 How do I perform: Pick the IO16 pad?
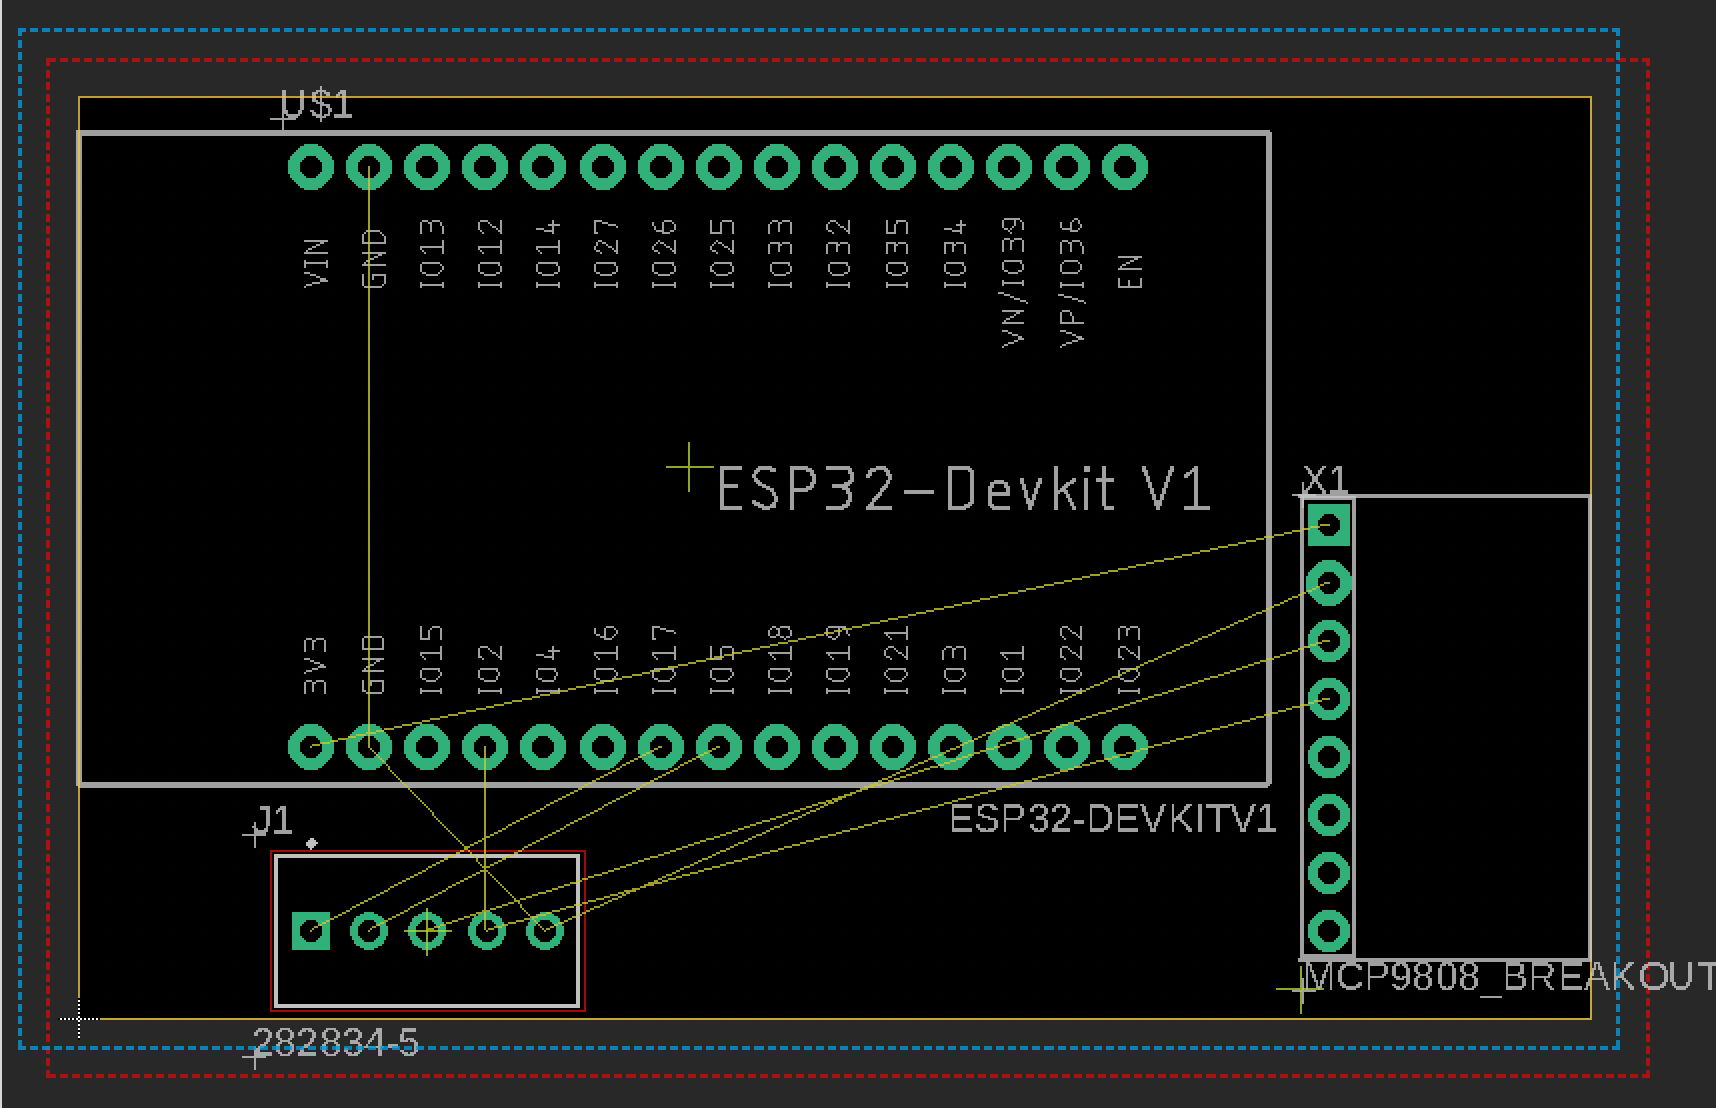click(602, 746)
